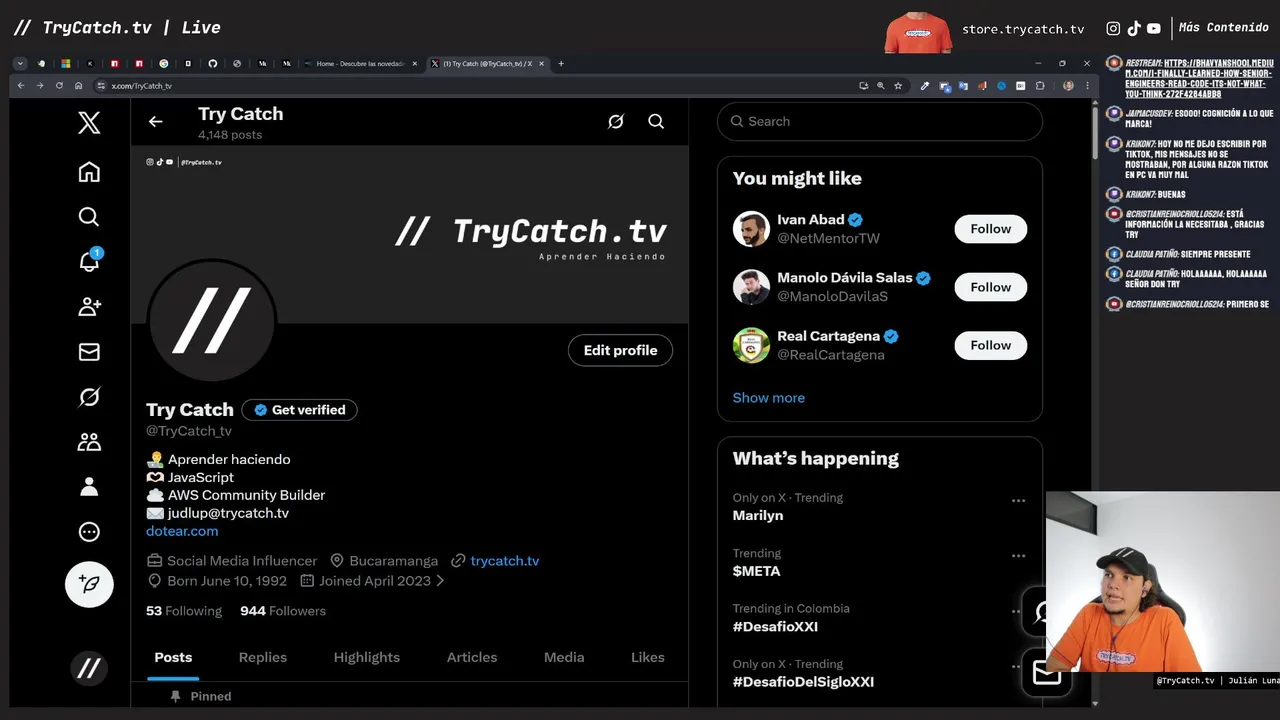Screen dimensions: 1280x720
Task: Switch to the pinned GitHub tab
Action: point(212,63)
